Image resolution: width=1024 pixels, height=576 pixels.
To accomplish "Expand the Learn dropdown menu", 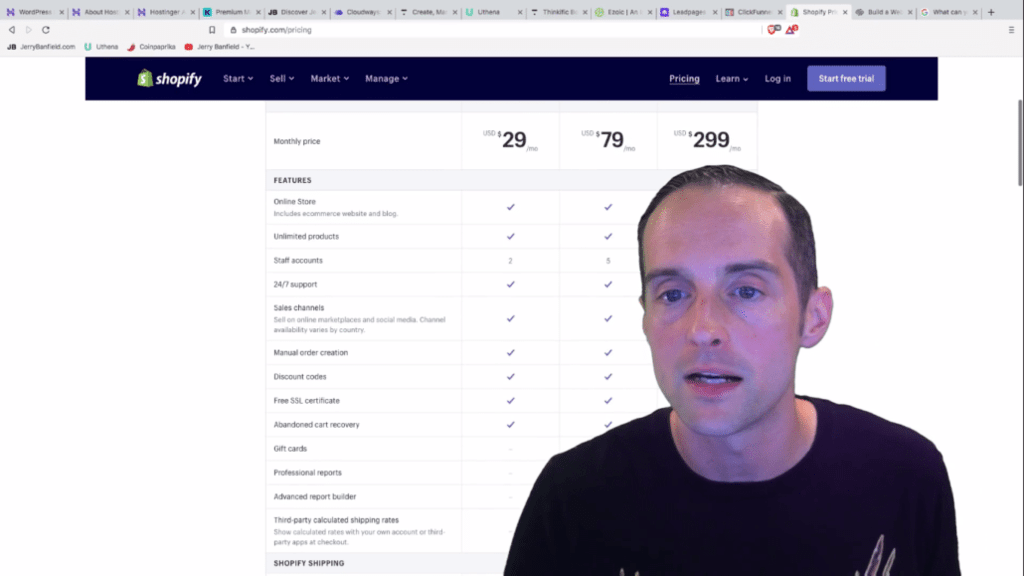I will 732,78.
